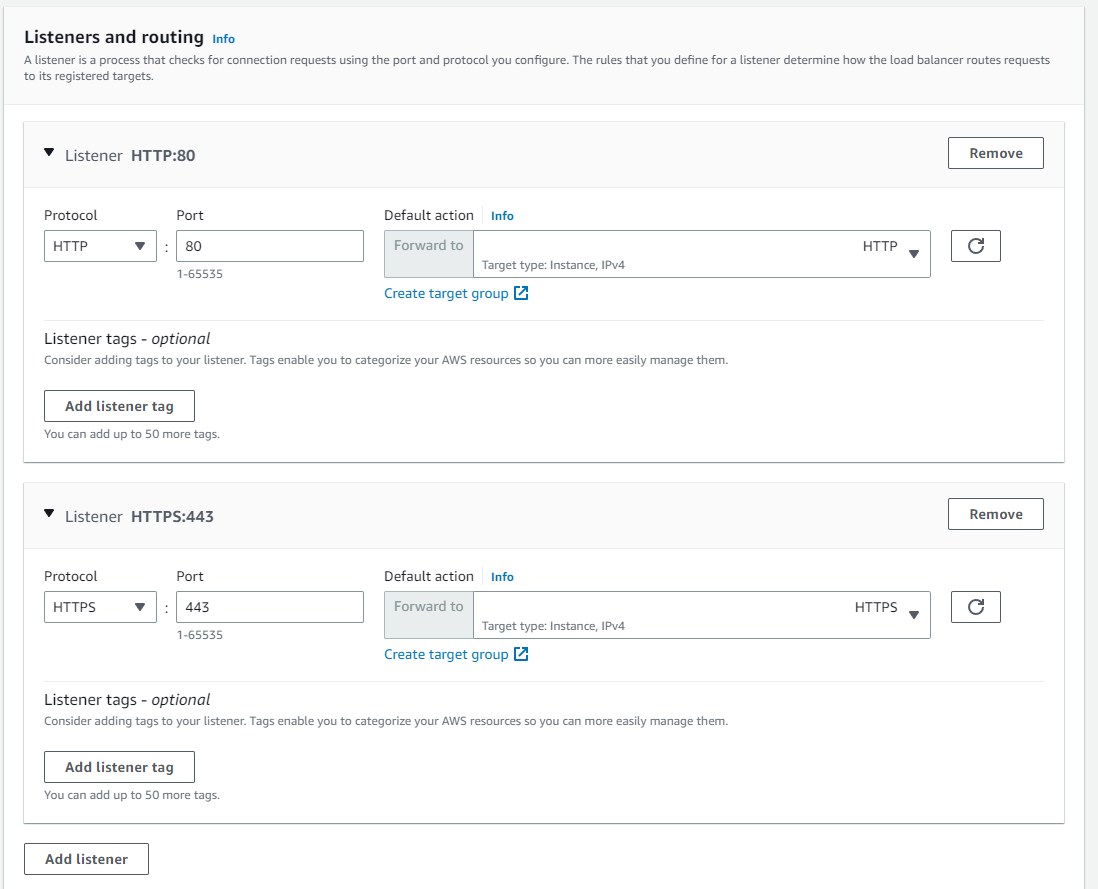This screenshot has width=1098, height=889.
Task: Click Target type text in HTTP:80 listener
Action: (x=553, y=265)
